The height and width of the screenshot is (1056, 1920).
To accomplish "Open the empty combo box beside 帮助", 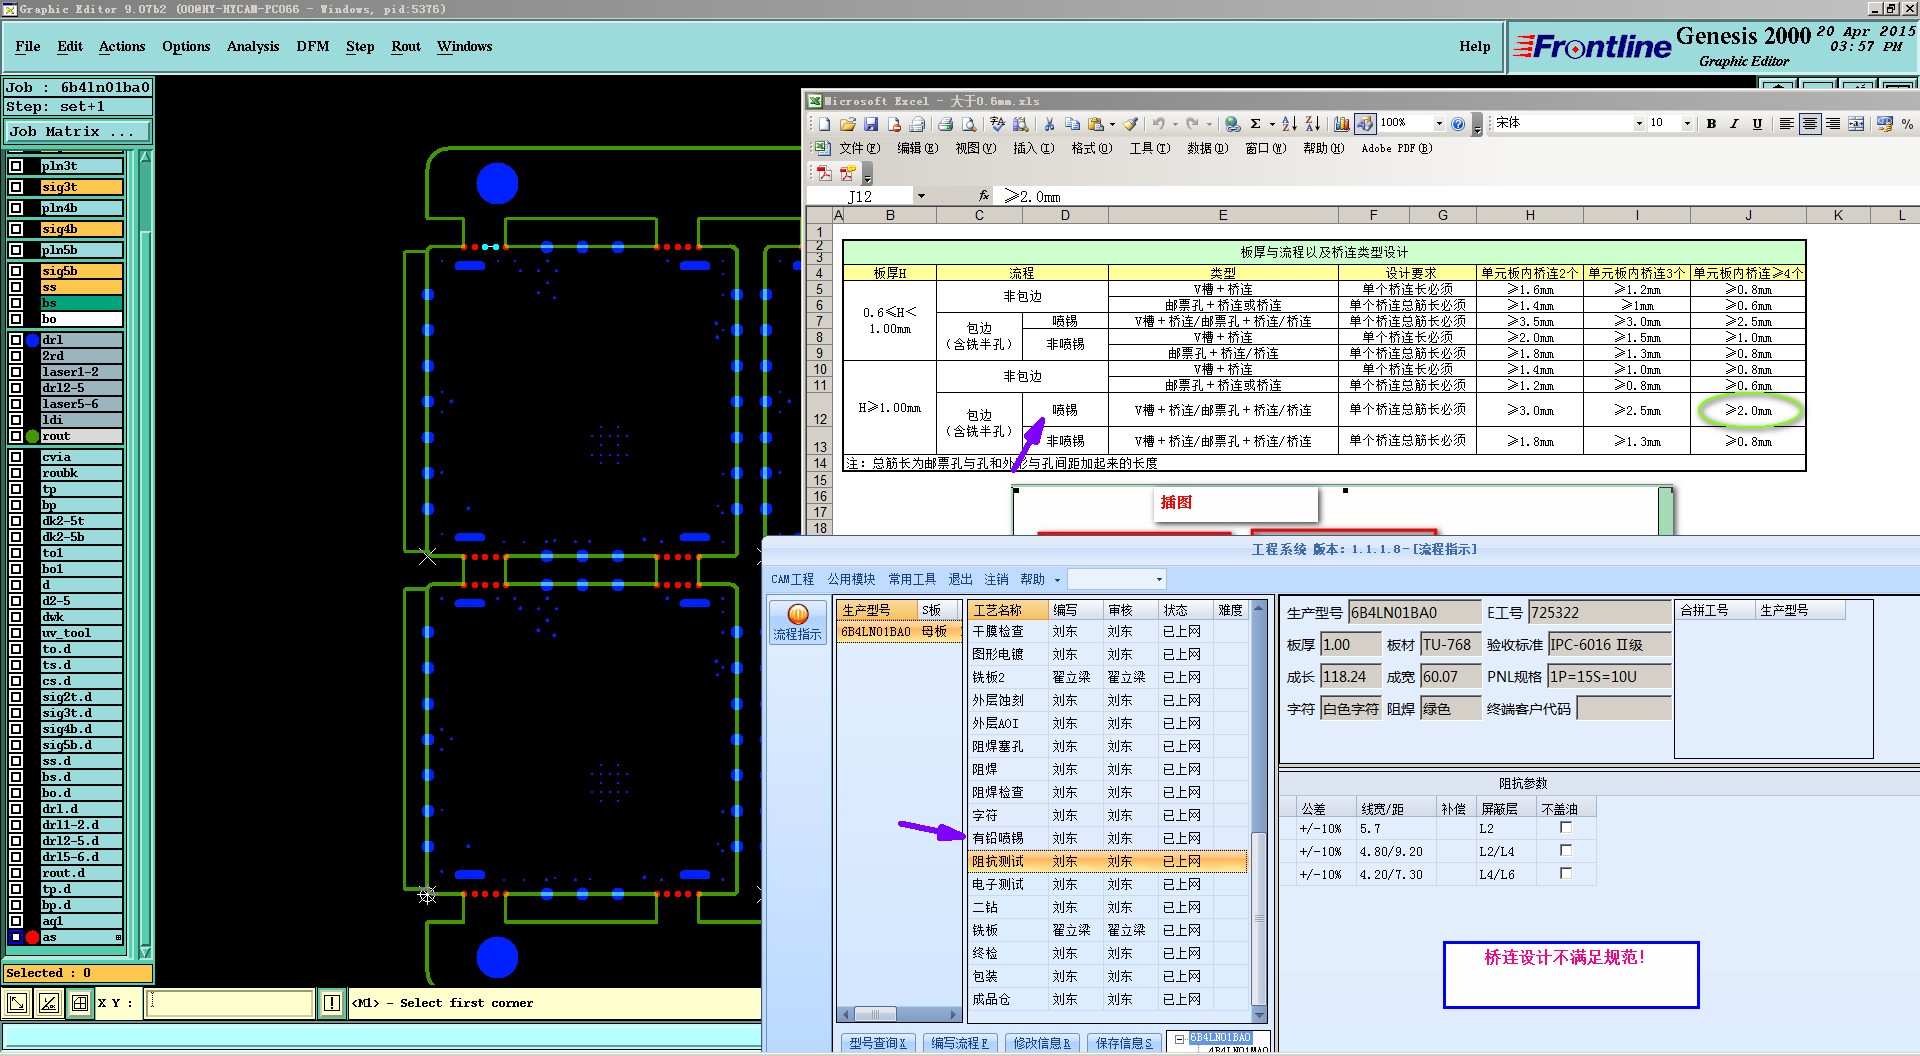I will tap(1159, 580).
